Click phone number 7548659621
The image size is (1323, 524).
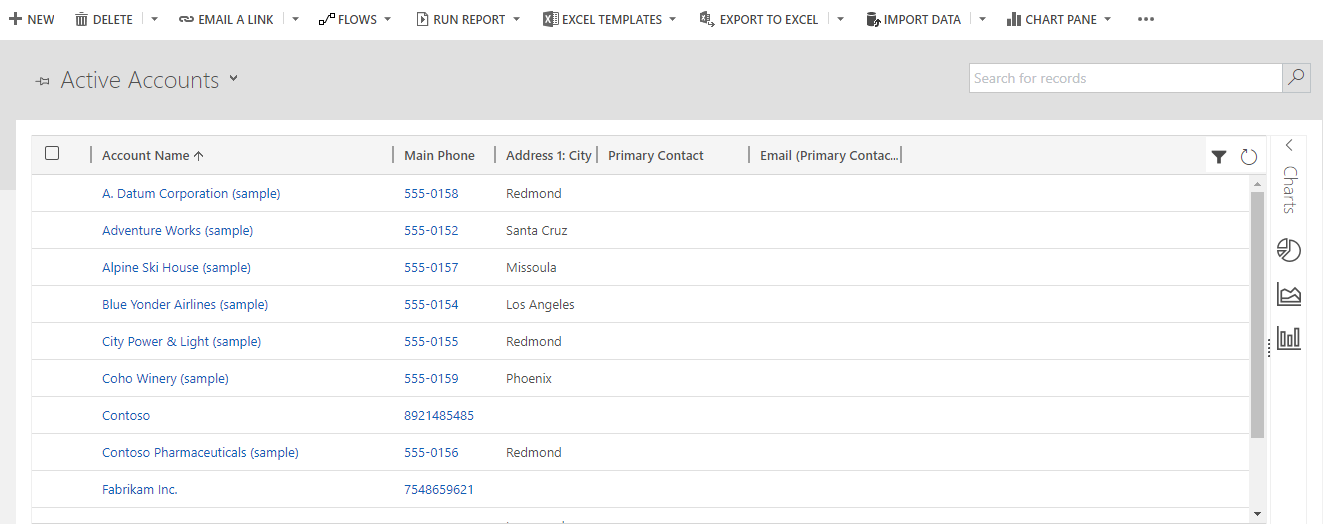439,490
